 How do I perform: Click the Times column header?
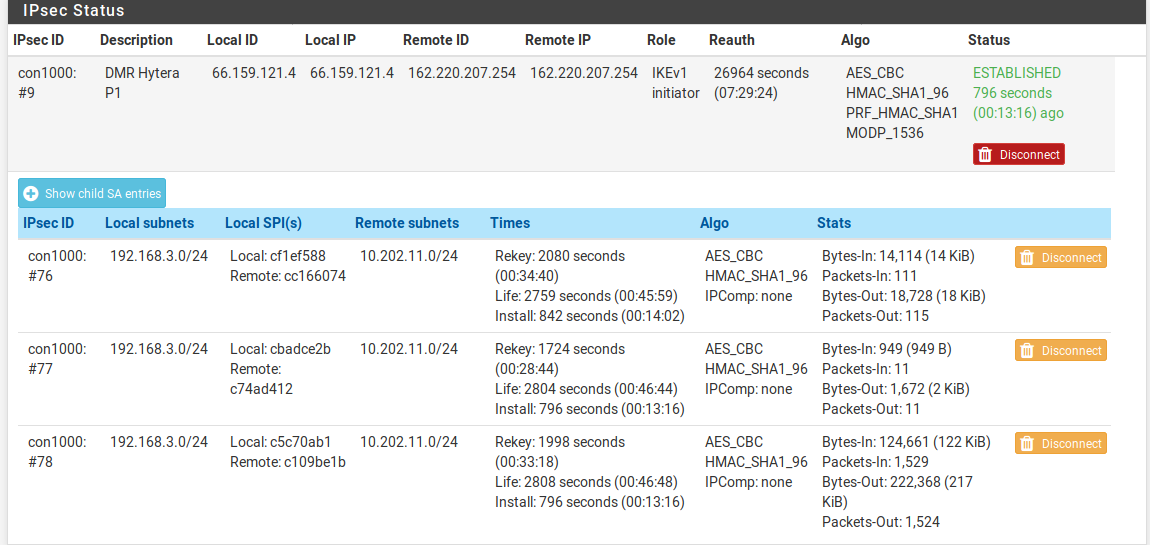pyautogui.click(x=510, y=223)
